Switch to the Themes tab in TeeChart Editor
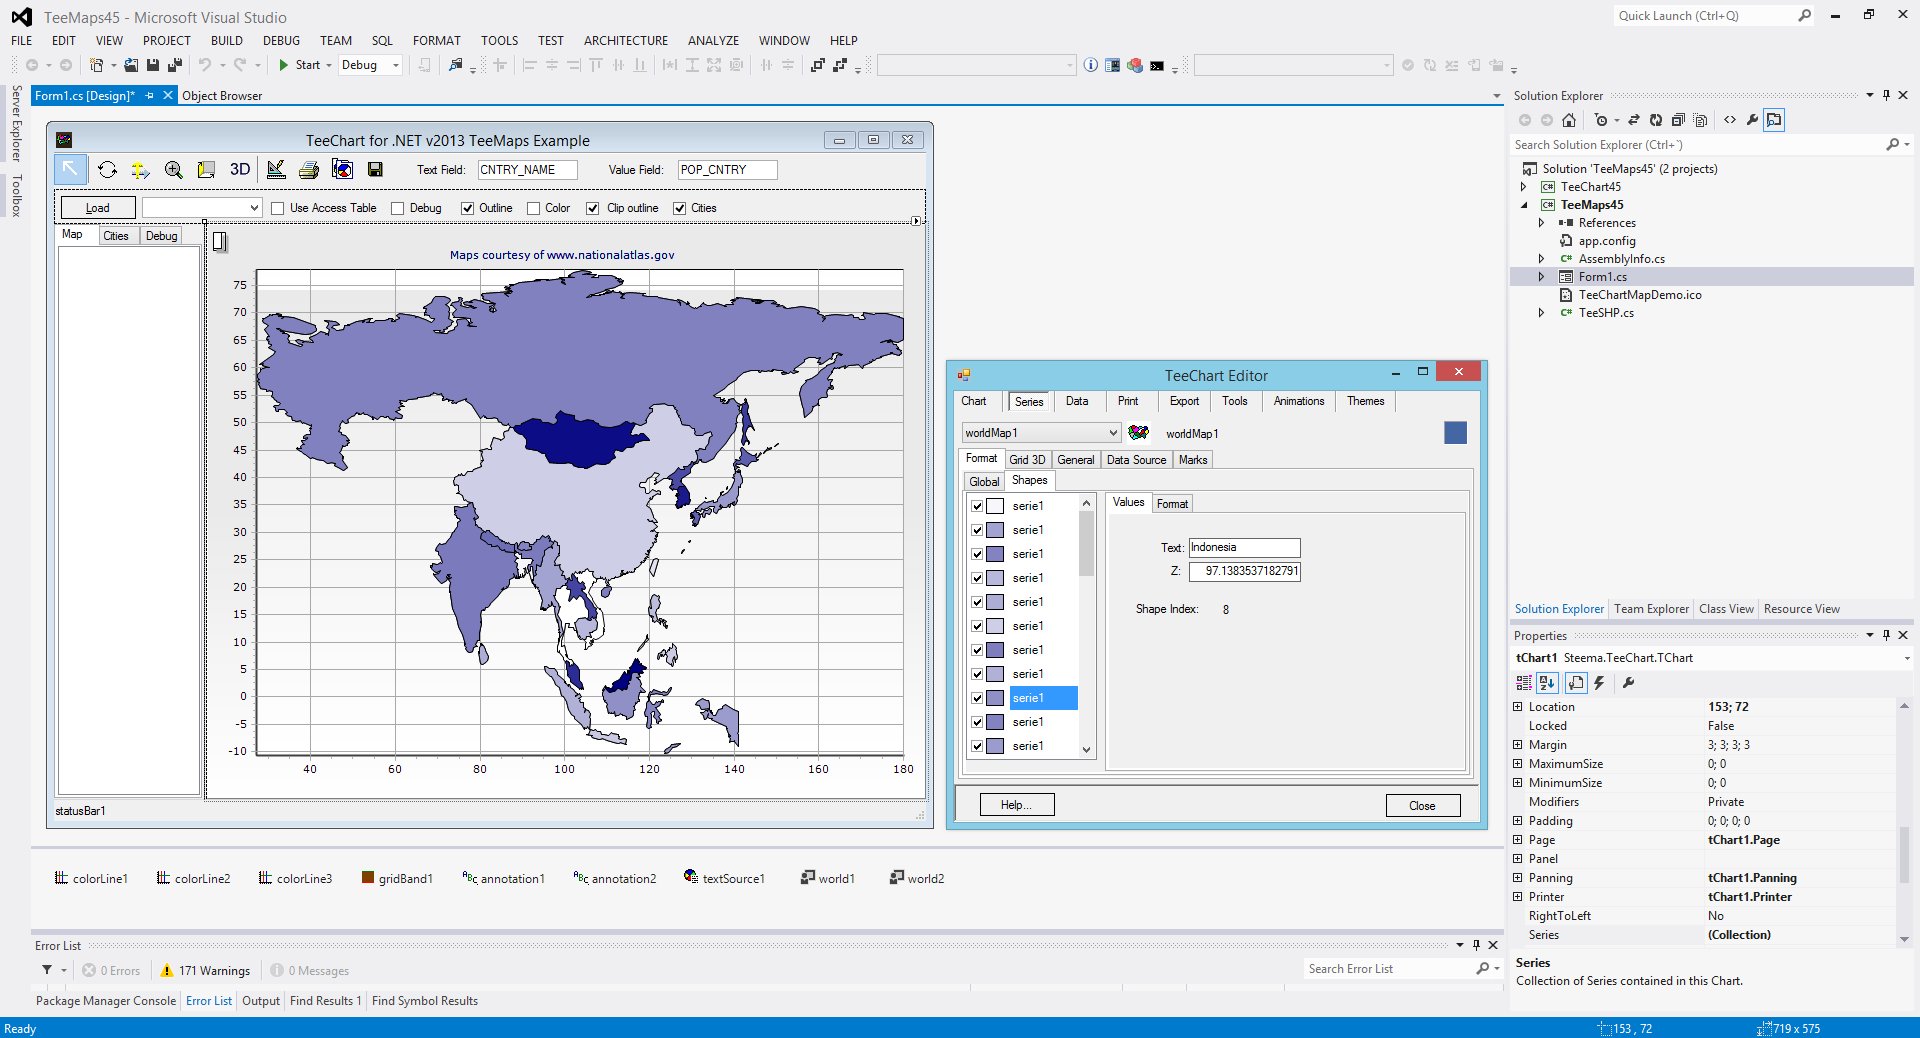 point(1365,401)
